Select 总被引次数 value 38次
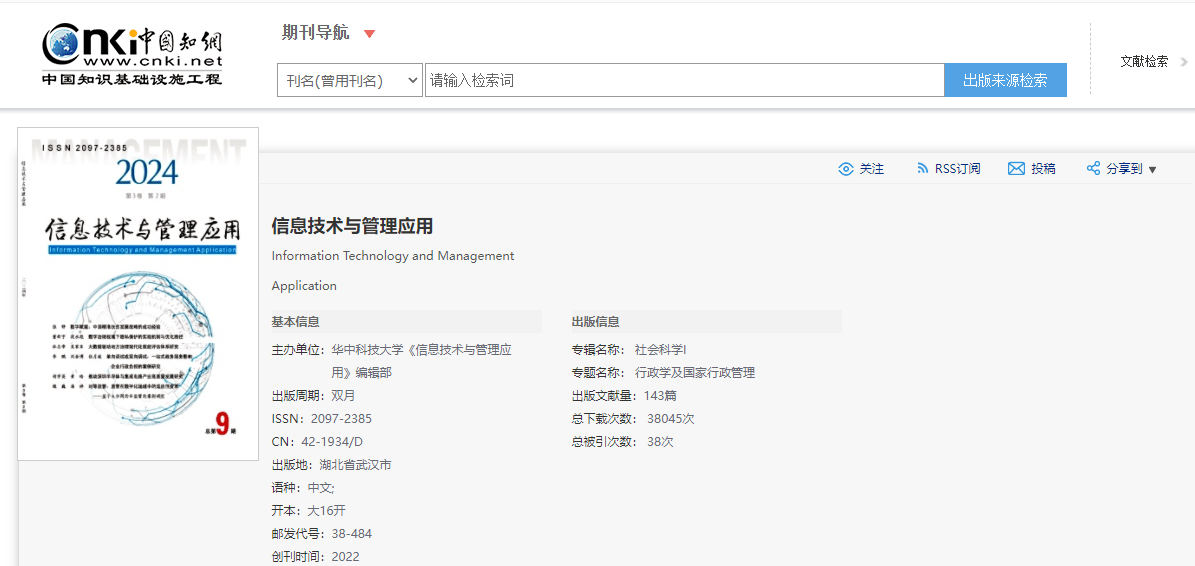The image size is (1195, 566). [x=660, y=442]
